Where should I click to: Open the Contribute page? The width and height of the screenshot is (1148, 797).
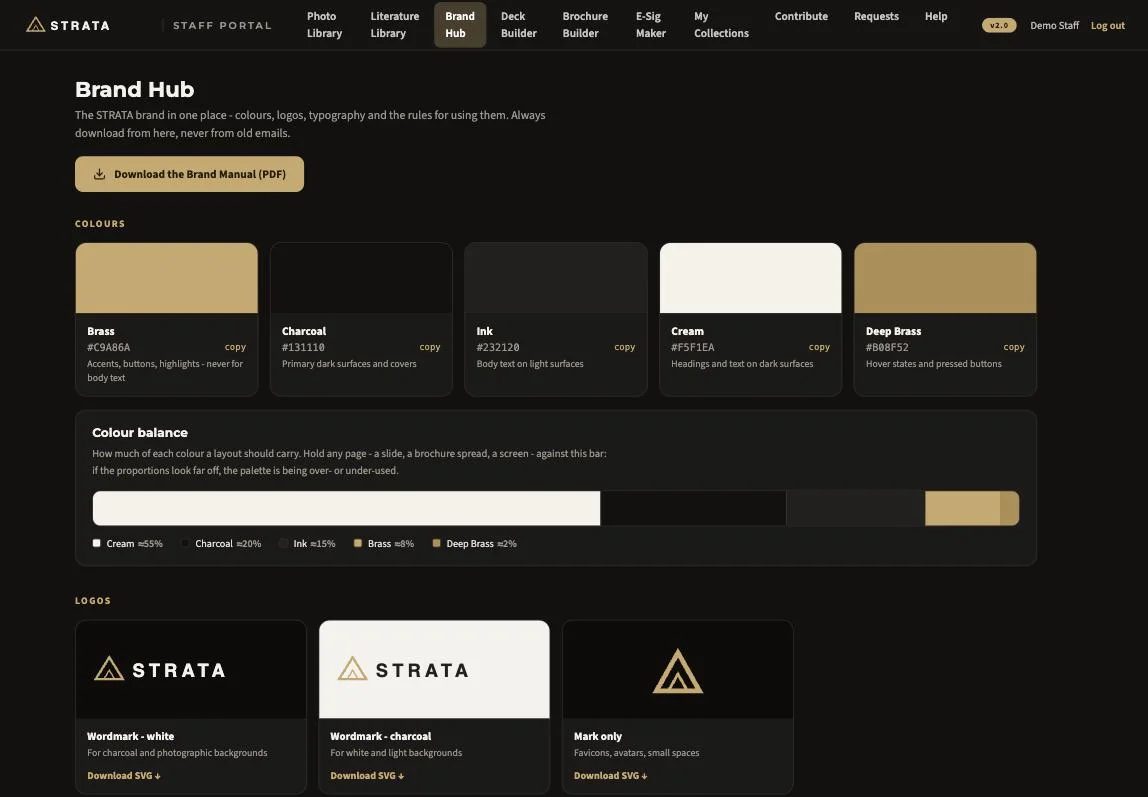[801, 16]
